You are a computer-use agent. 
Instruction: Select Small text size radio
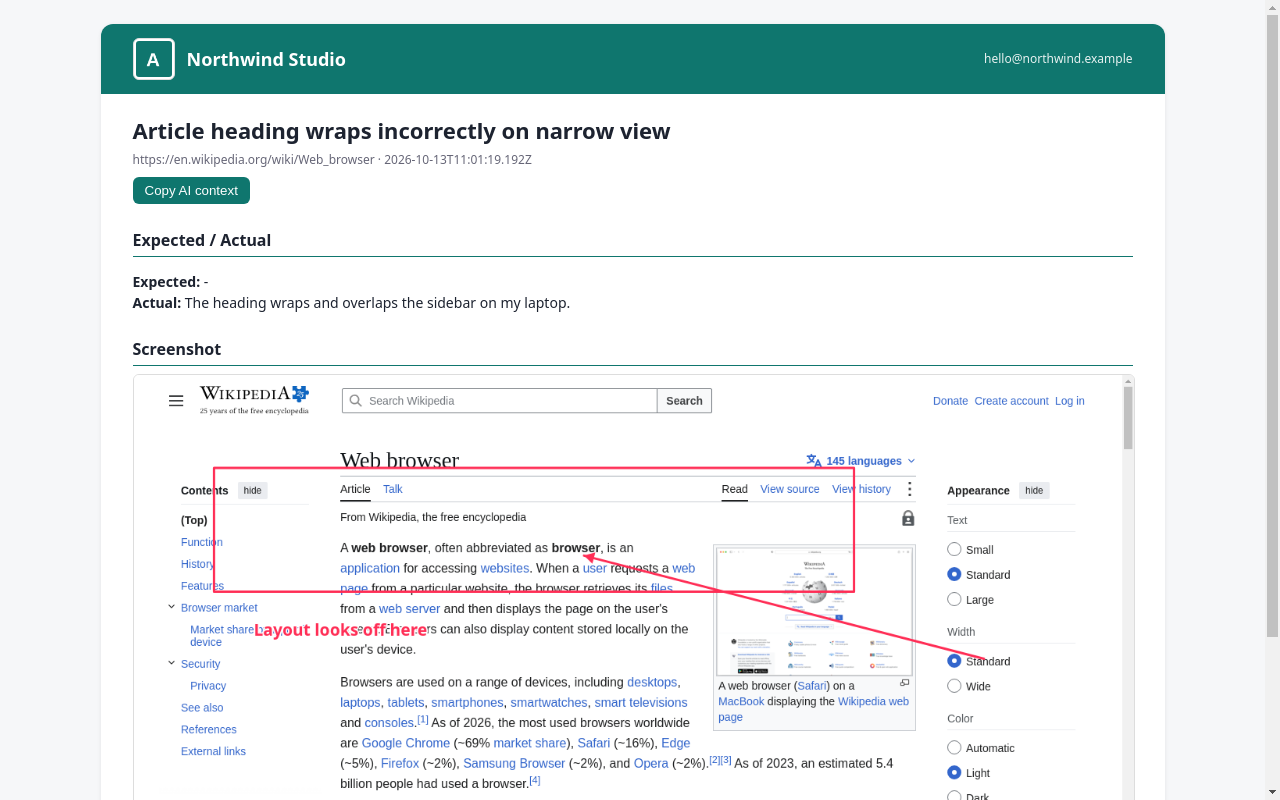(954, 549)
